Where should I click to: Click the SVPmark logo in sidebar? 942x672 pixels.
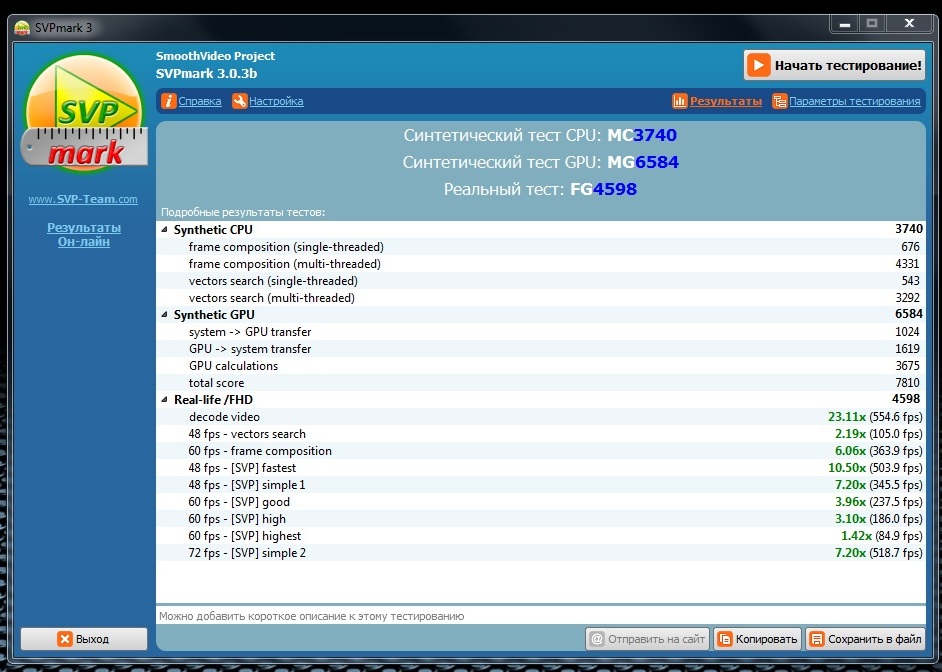84,114
